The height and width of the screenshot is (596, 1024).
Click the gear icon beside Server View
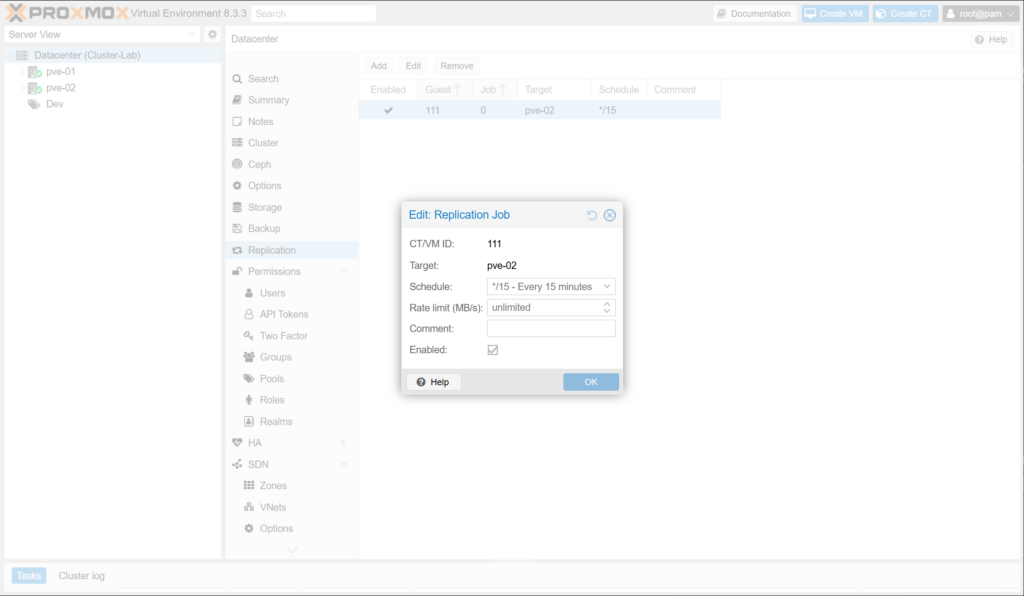pos(212,34)
